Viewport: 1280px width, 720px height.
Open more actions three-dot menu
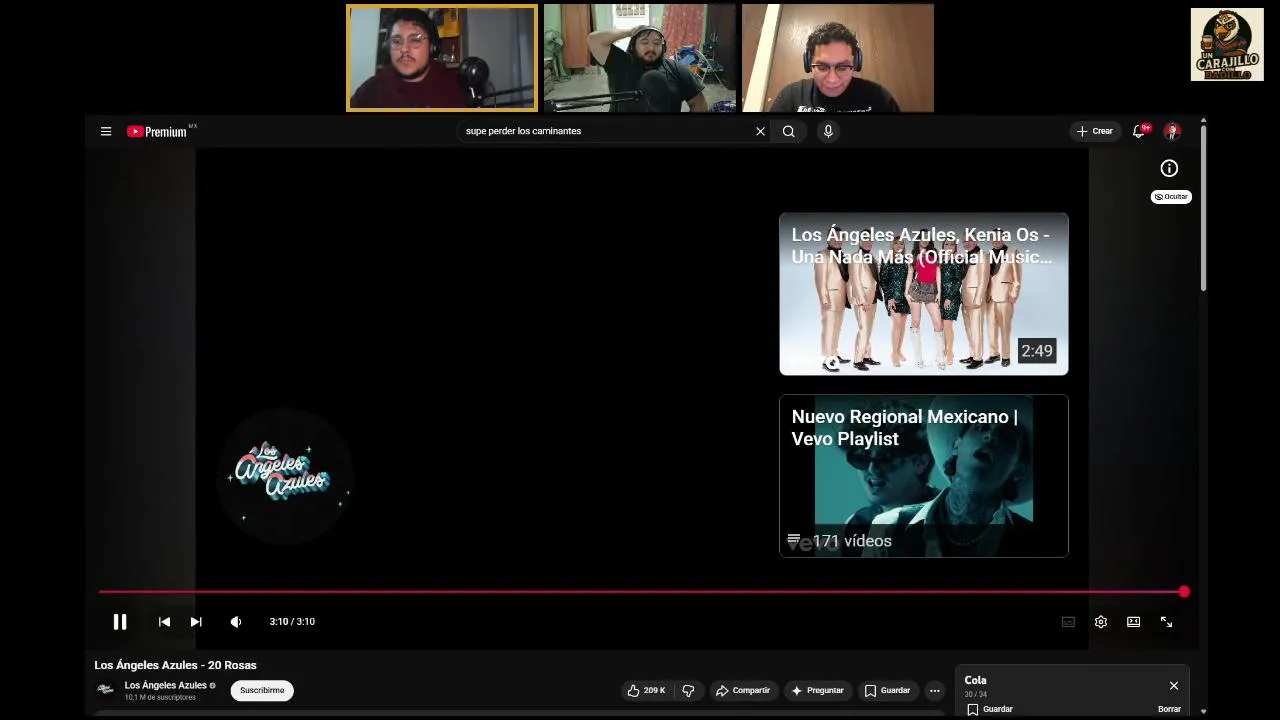[x=934, y=690]
